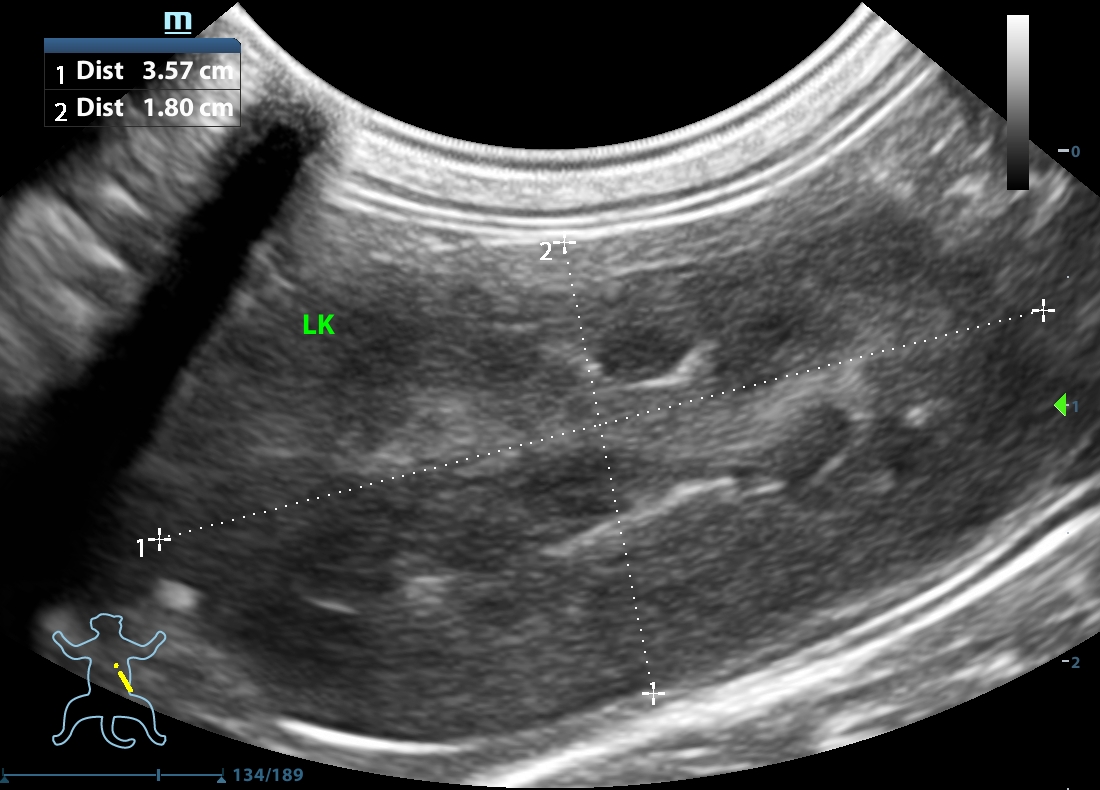Image resolution: width=1100 pixels, height=790 pixels.
Task: Click the cat body marker pictogram
Action: coord(109,681)
